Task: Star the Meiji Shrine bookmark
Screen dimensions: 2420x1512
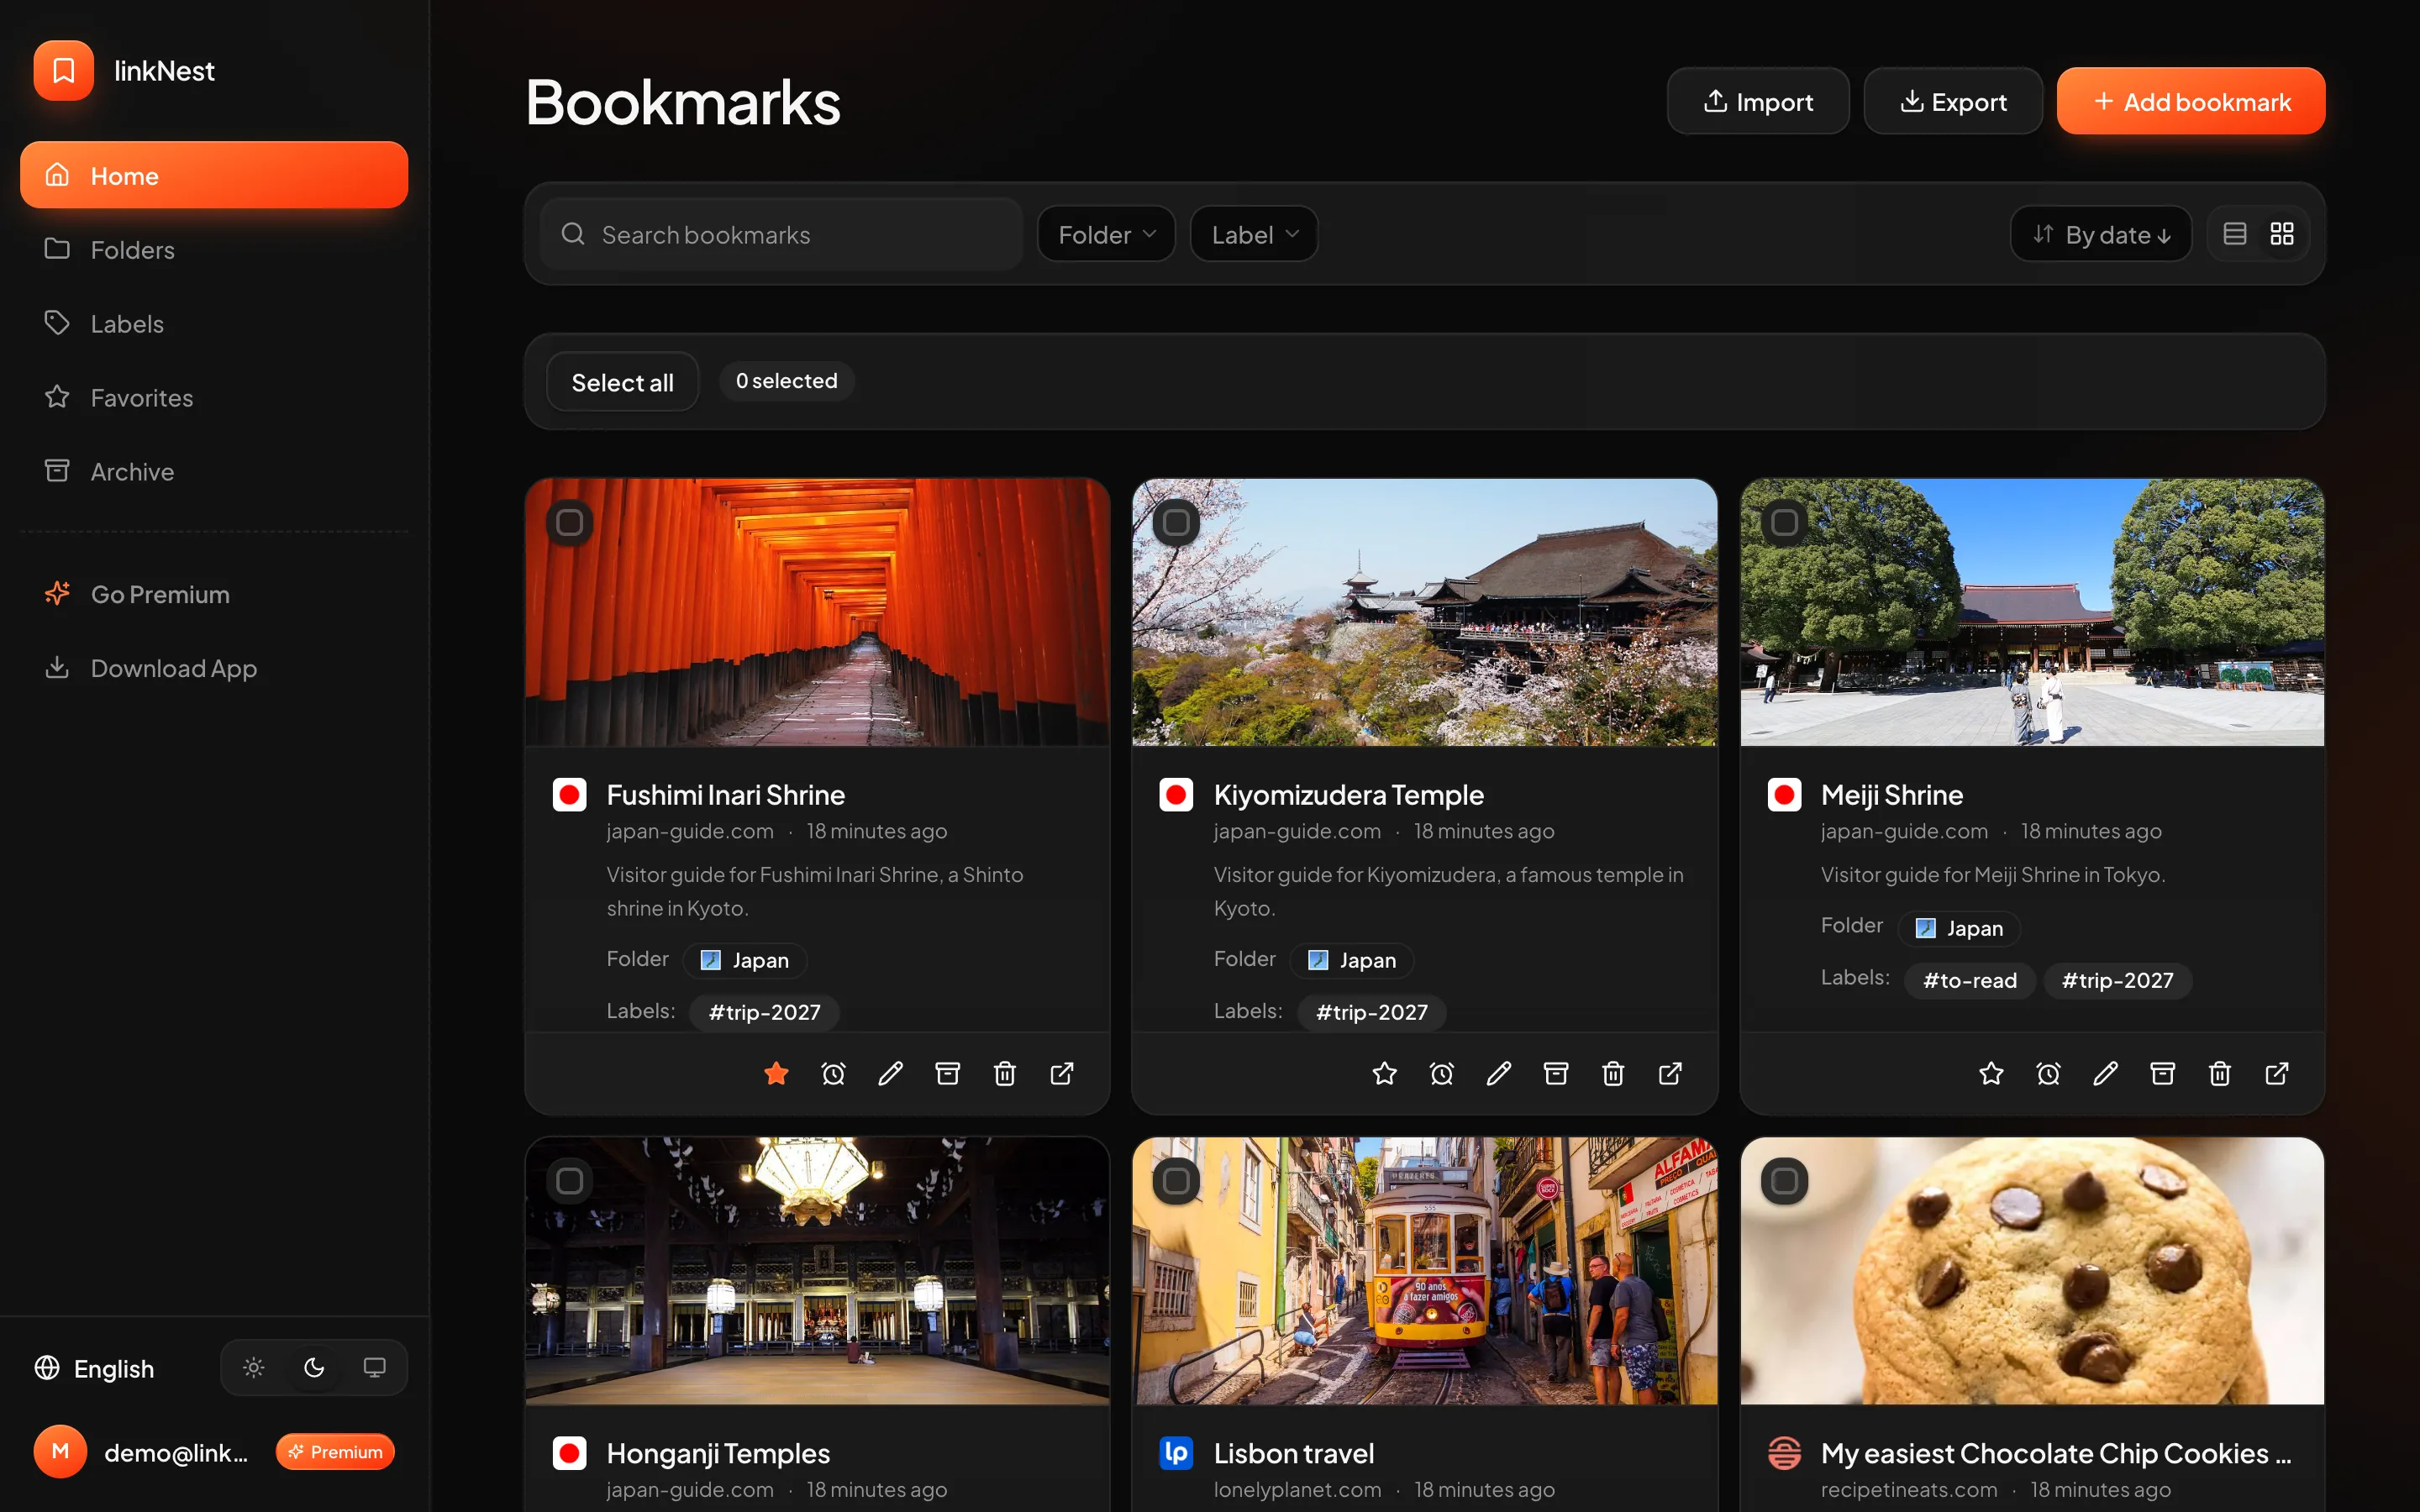Action: point(1991,1073)
